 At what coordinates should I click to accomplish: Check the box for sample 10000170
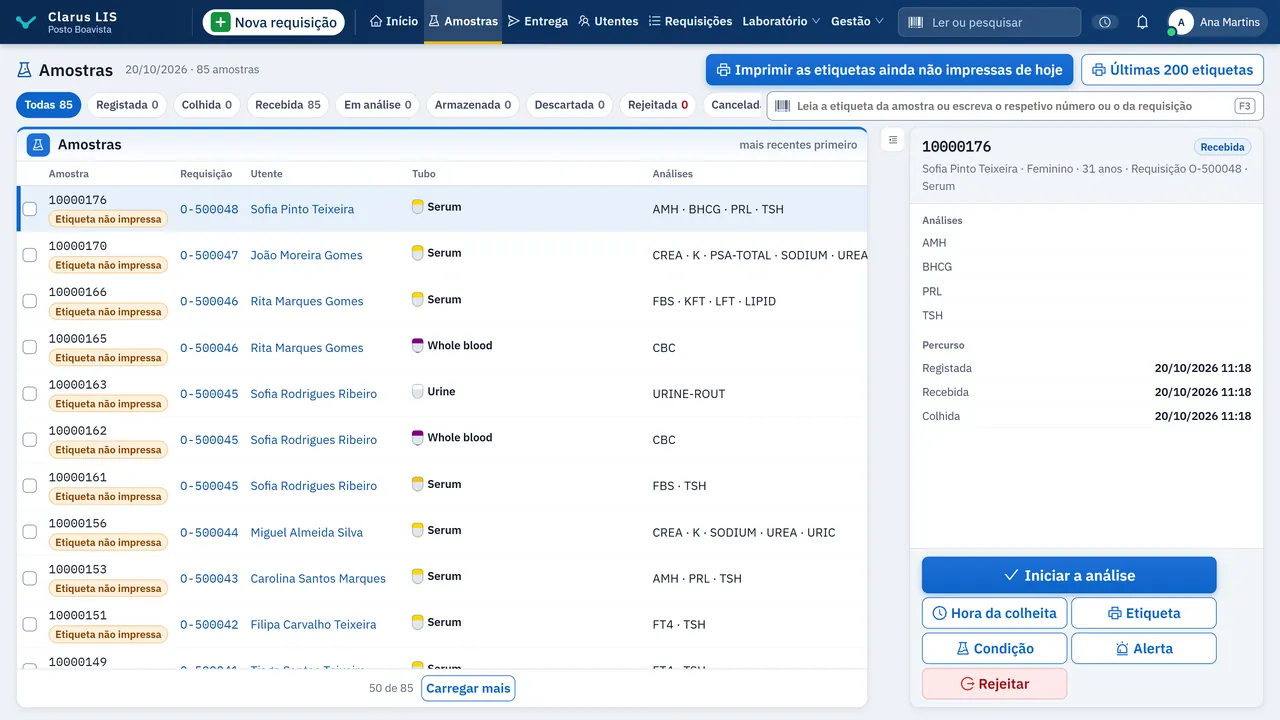tap(30, 255)
